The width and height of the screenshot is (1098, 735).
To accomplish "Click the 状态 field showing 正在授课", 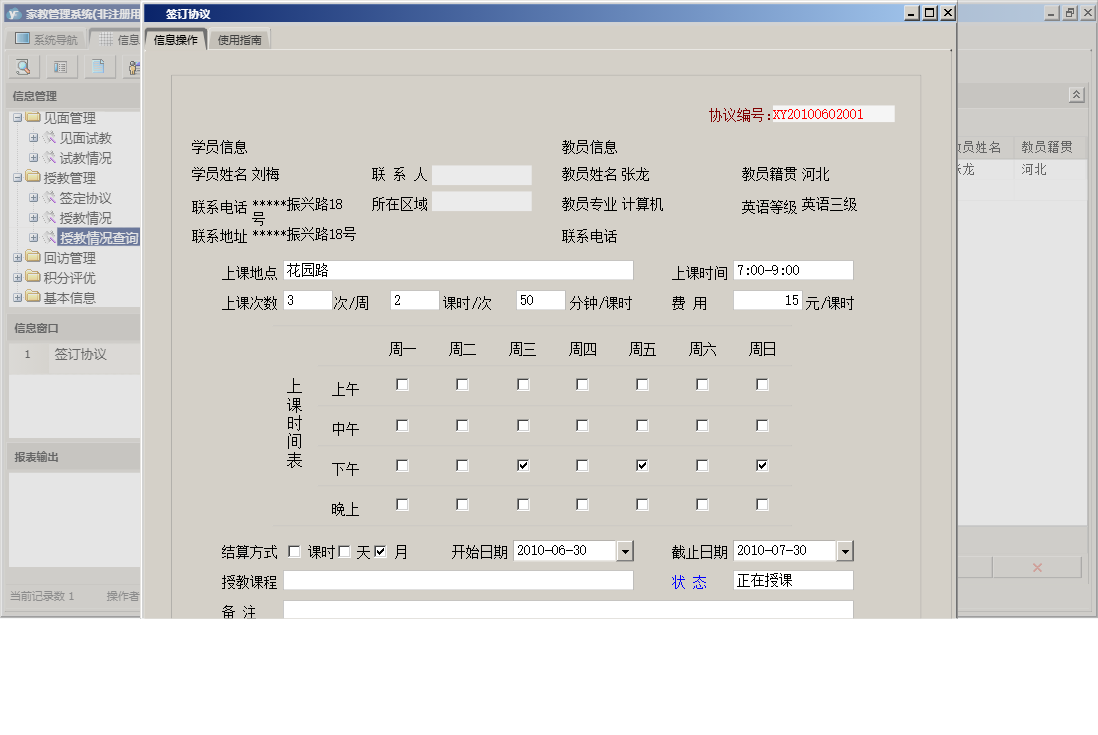I will (x=793, y=580).
